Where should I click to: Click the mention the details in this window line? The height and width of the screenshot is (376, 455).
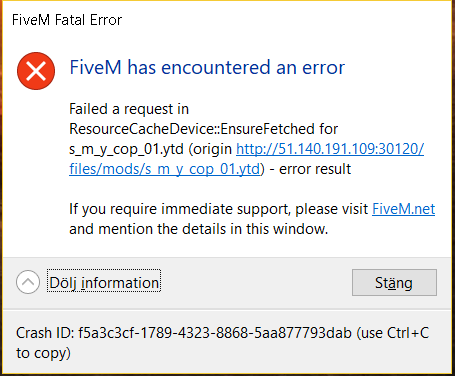point(213,229)
